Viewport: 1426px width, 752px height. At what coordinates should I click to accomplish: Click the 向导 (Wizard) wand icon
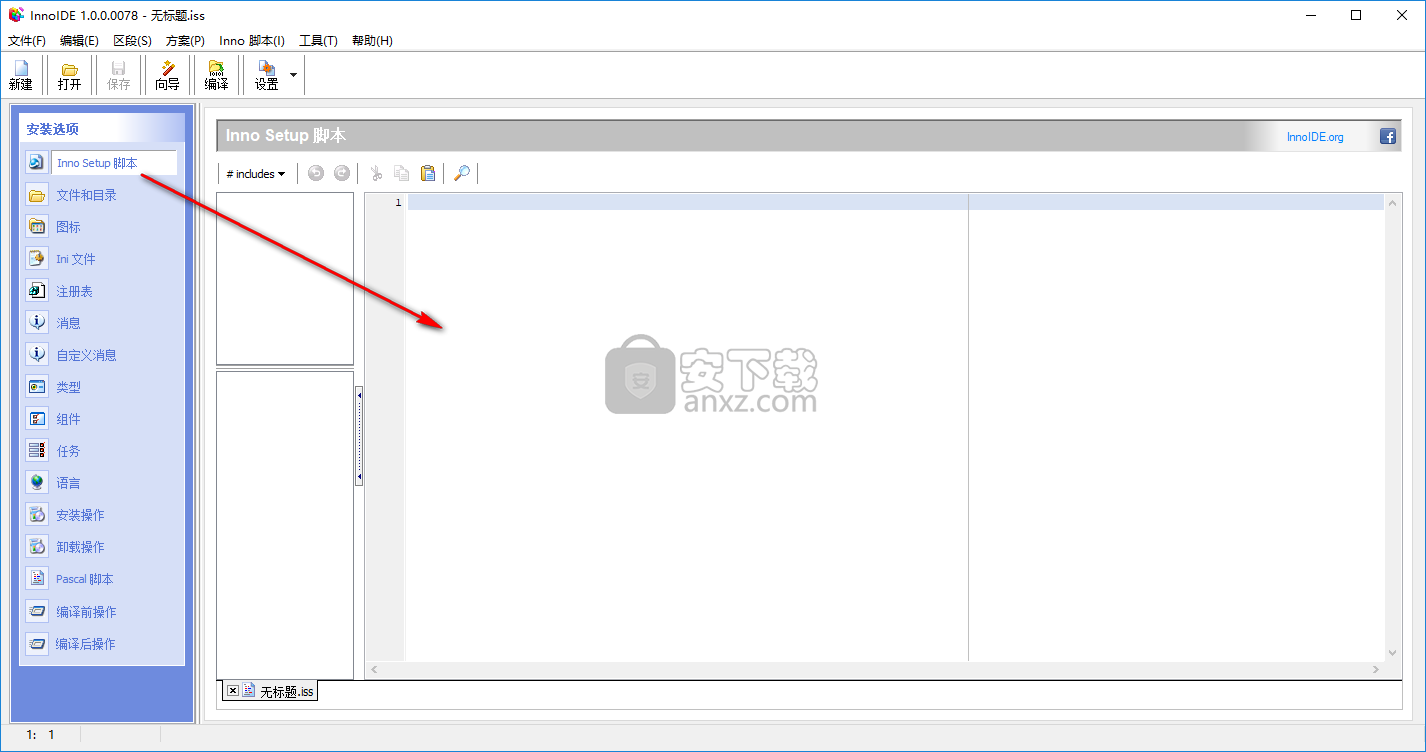tap(168, 68)
